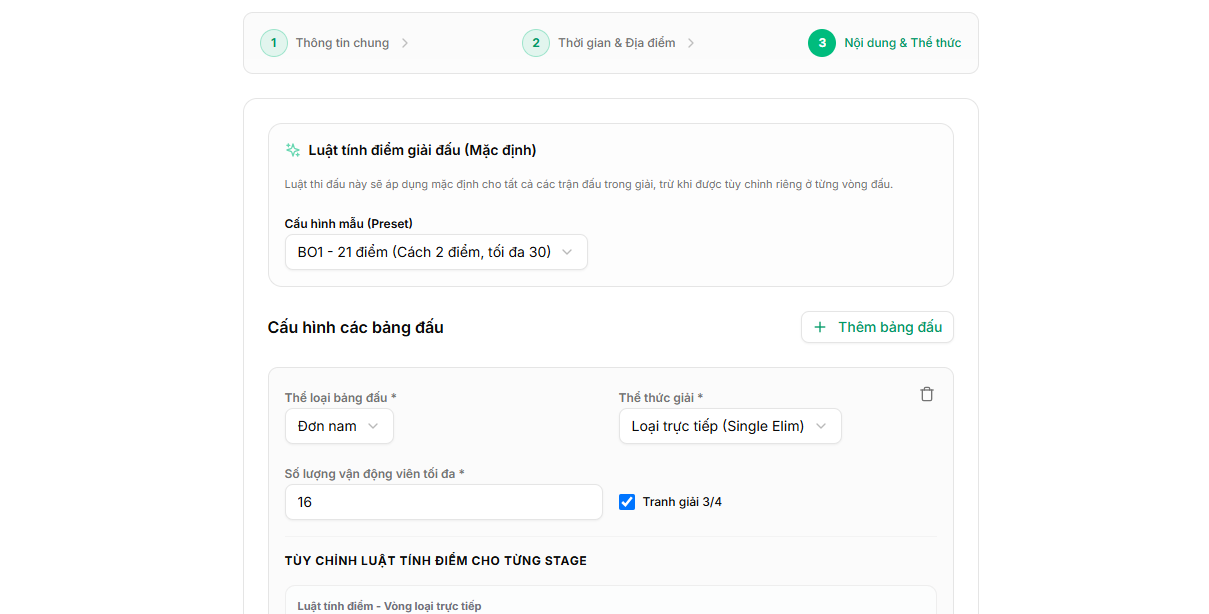1209x614 pixels.
Task: Add a bracket with Thêm bảng đấu
Action: (877, 327)
